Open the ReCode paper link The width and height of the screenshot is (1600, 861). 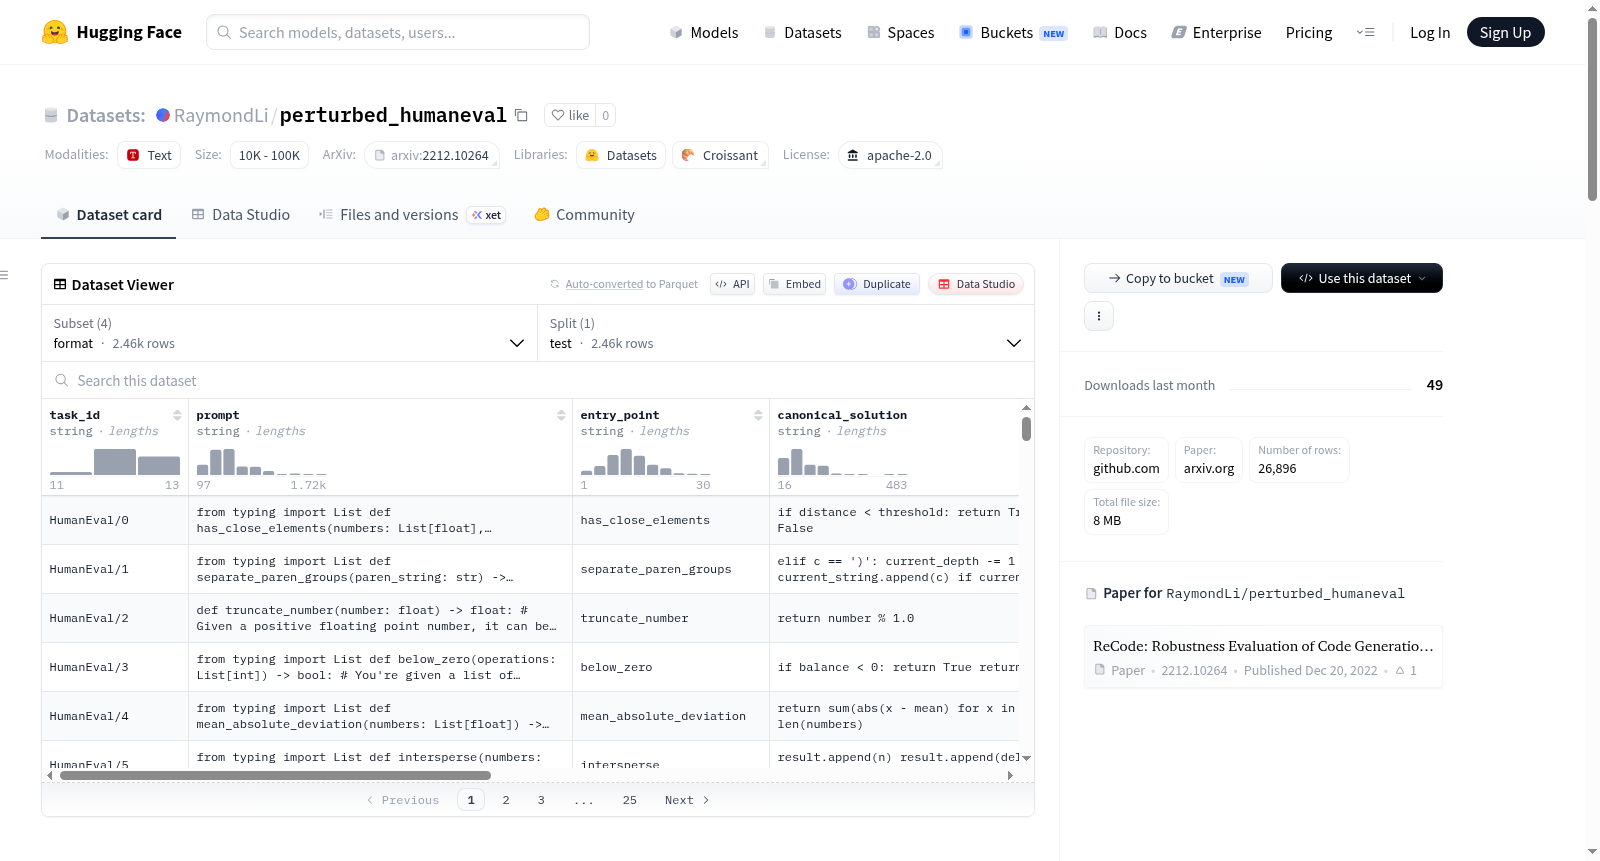pos(1263,646)
